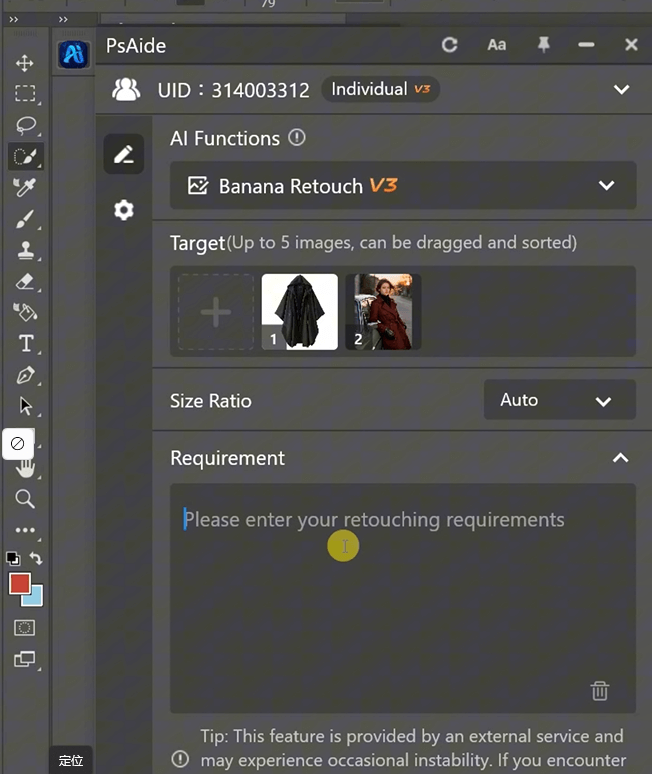Clear requirements with the trash icon
The height and width of the screenshot is (774, 652).
(600, 691)
